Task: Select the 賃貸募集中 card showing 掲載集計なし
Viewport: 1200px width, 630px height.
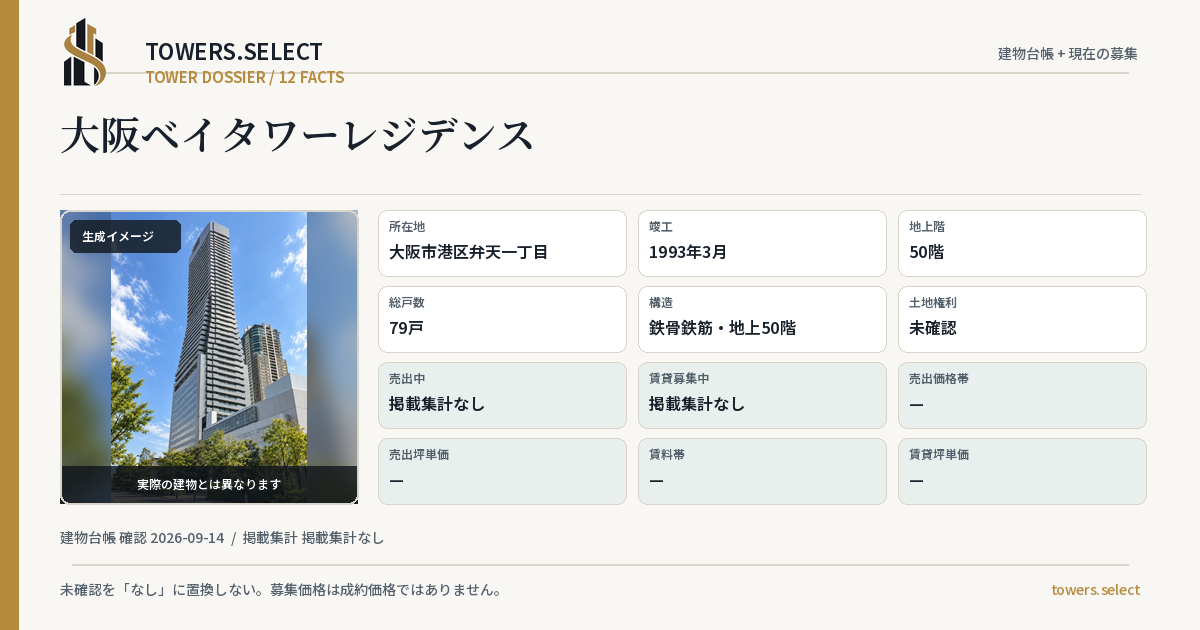Action: [762, 395]
